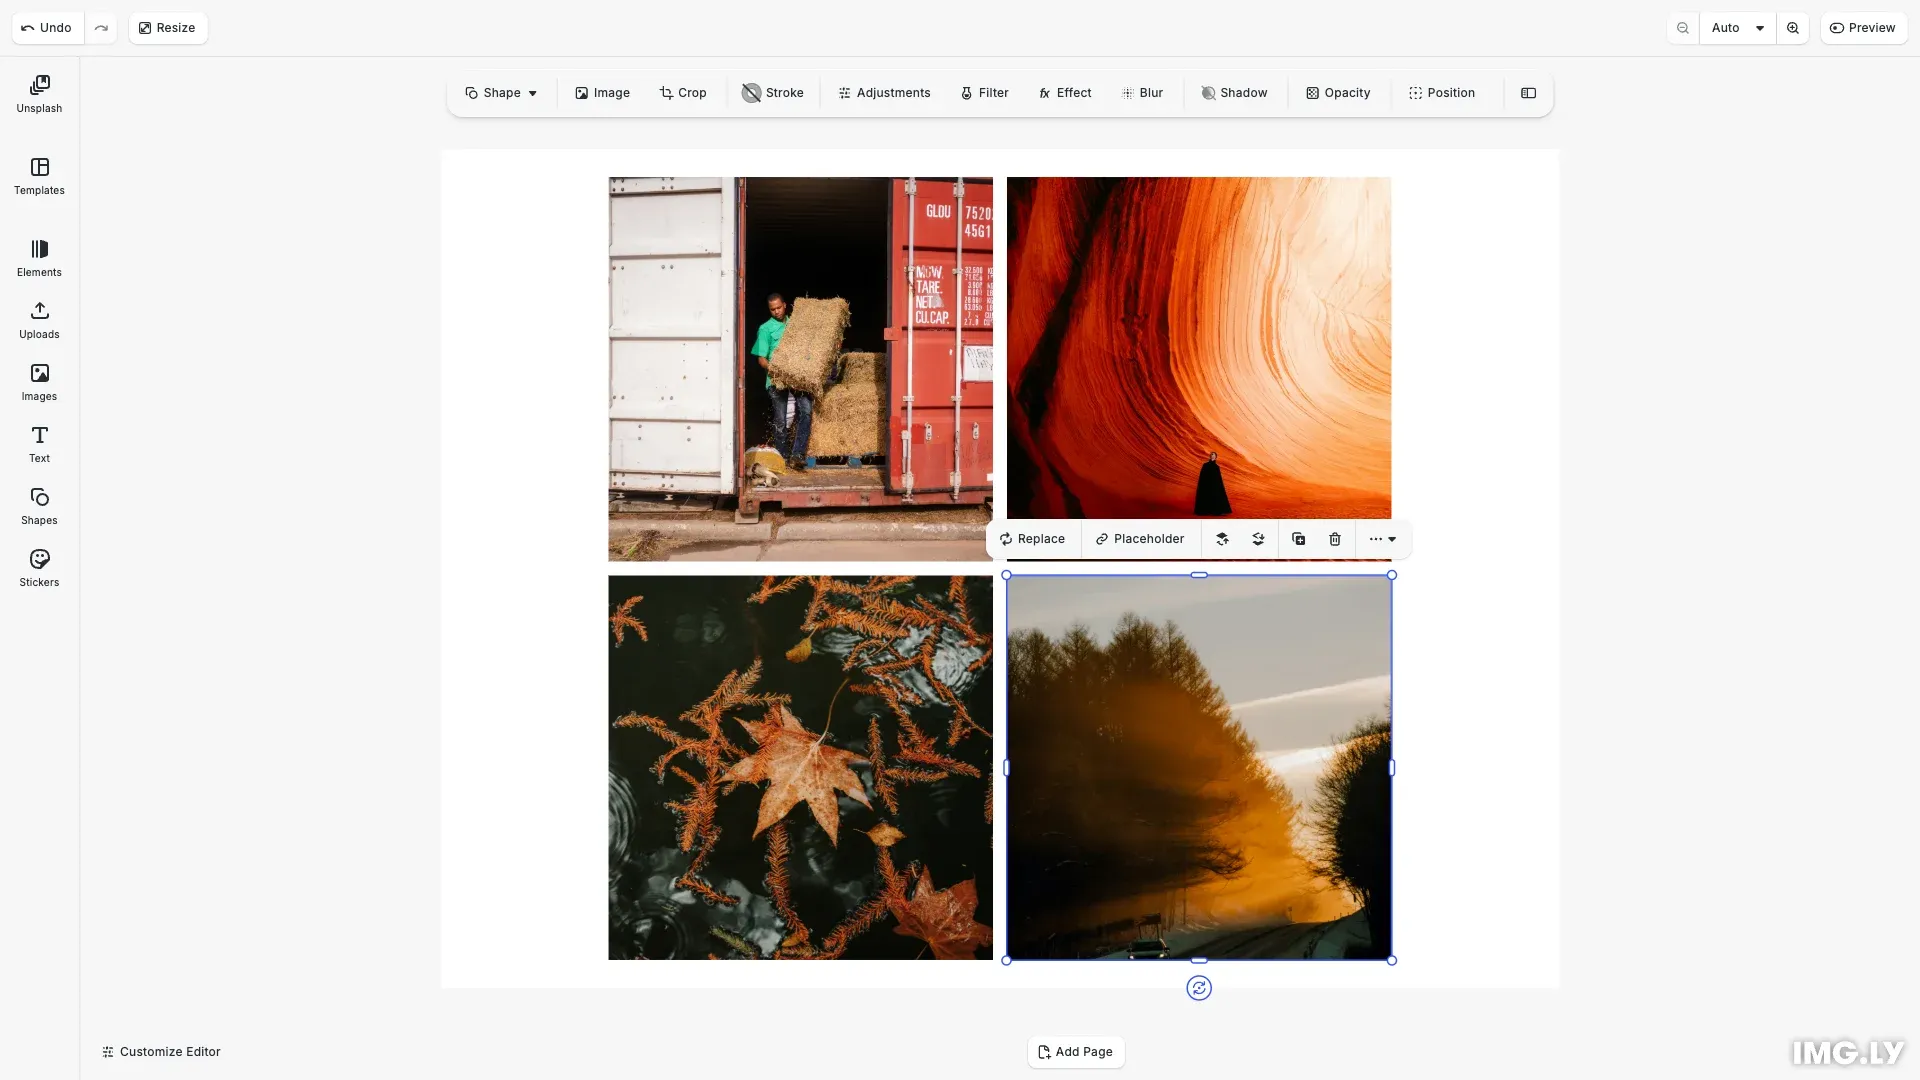Open the Shape dropdown
1920x1080 pixels.
tap(501, 92)
